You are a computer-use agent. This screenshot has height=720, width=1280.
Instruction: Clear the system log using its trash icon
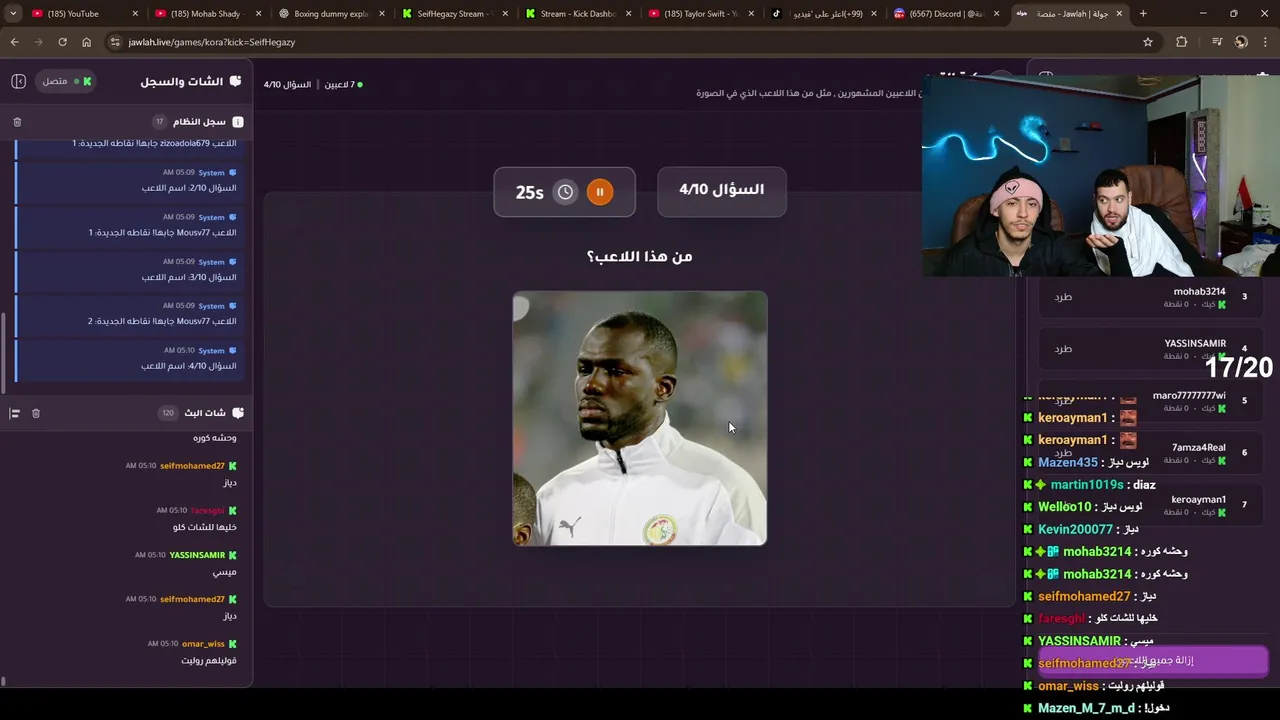click(17, 122)
